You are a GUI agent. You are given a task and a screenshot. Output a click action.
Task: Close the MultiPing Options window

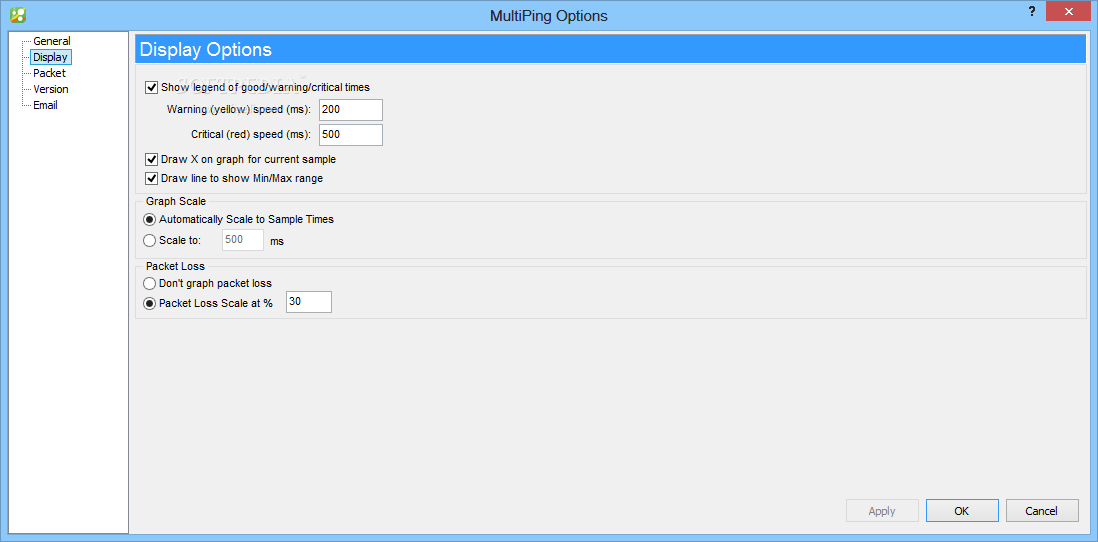[x=1069, y=11]
